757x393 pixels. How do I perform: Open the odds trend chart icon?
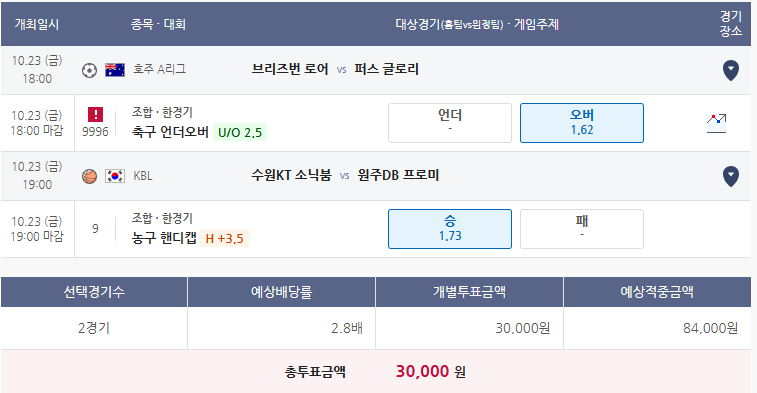[x=716, y=123]
